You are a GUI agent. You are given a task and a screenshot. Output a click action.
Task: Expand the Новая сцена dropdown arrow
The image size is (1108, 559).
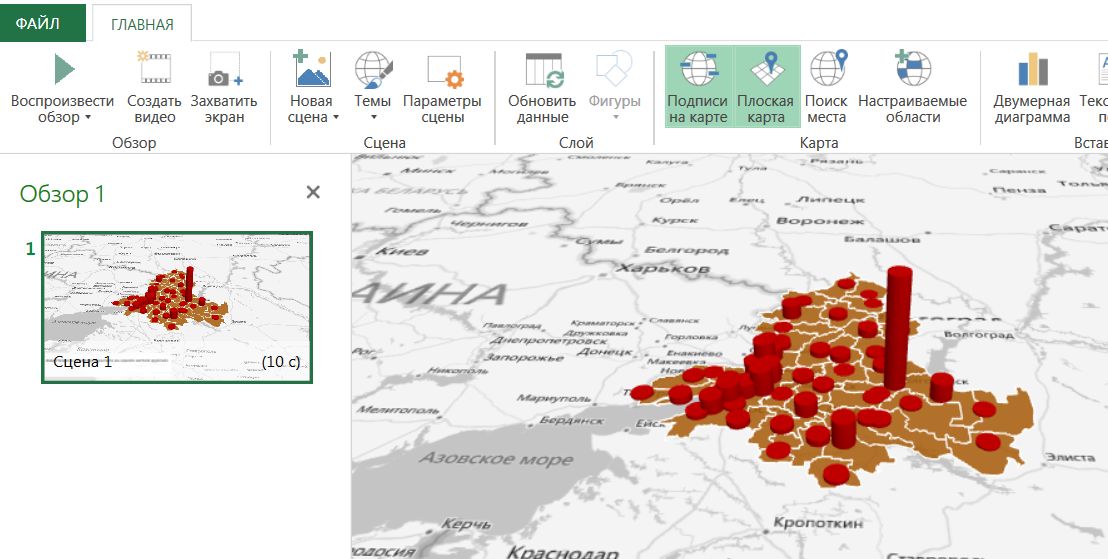[x=335, y=118]
